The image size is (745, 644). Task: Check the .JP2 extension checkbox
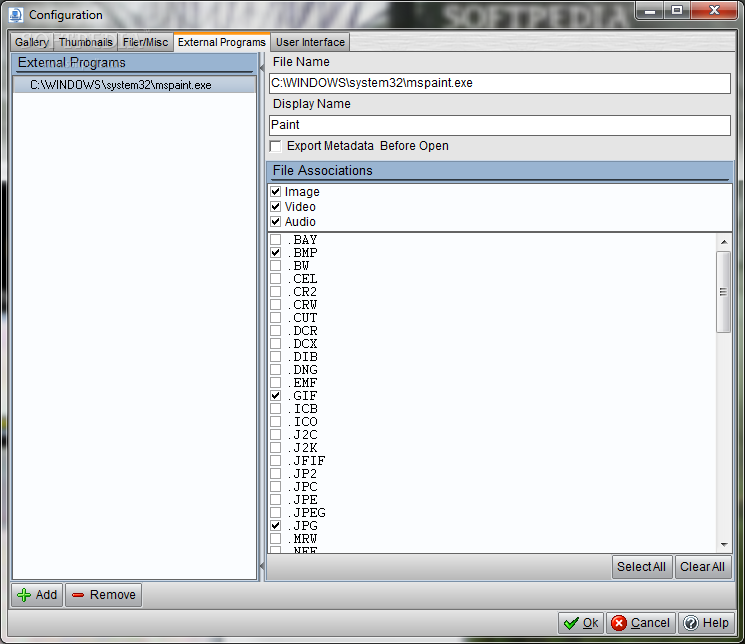coord(276,473)
